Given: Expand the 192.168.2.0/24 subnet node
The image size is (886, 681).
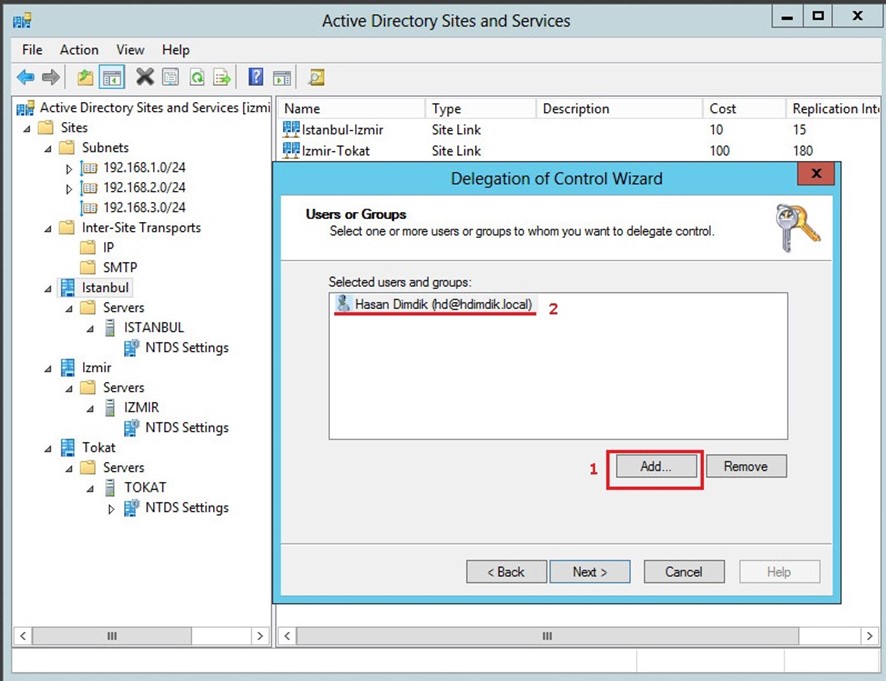Looking at the screenshot, I should (x=69, y=189).
